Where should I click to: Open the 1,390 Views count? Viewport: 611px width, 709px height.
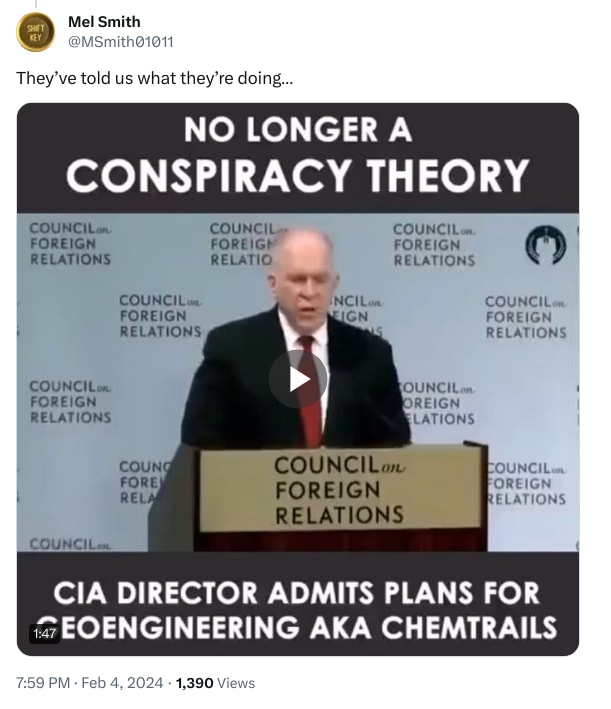[x=215, y=683]
